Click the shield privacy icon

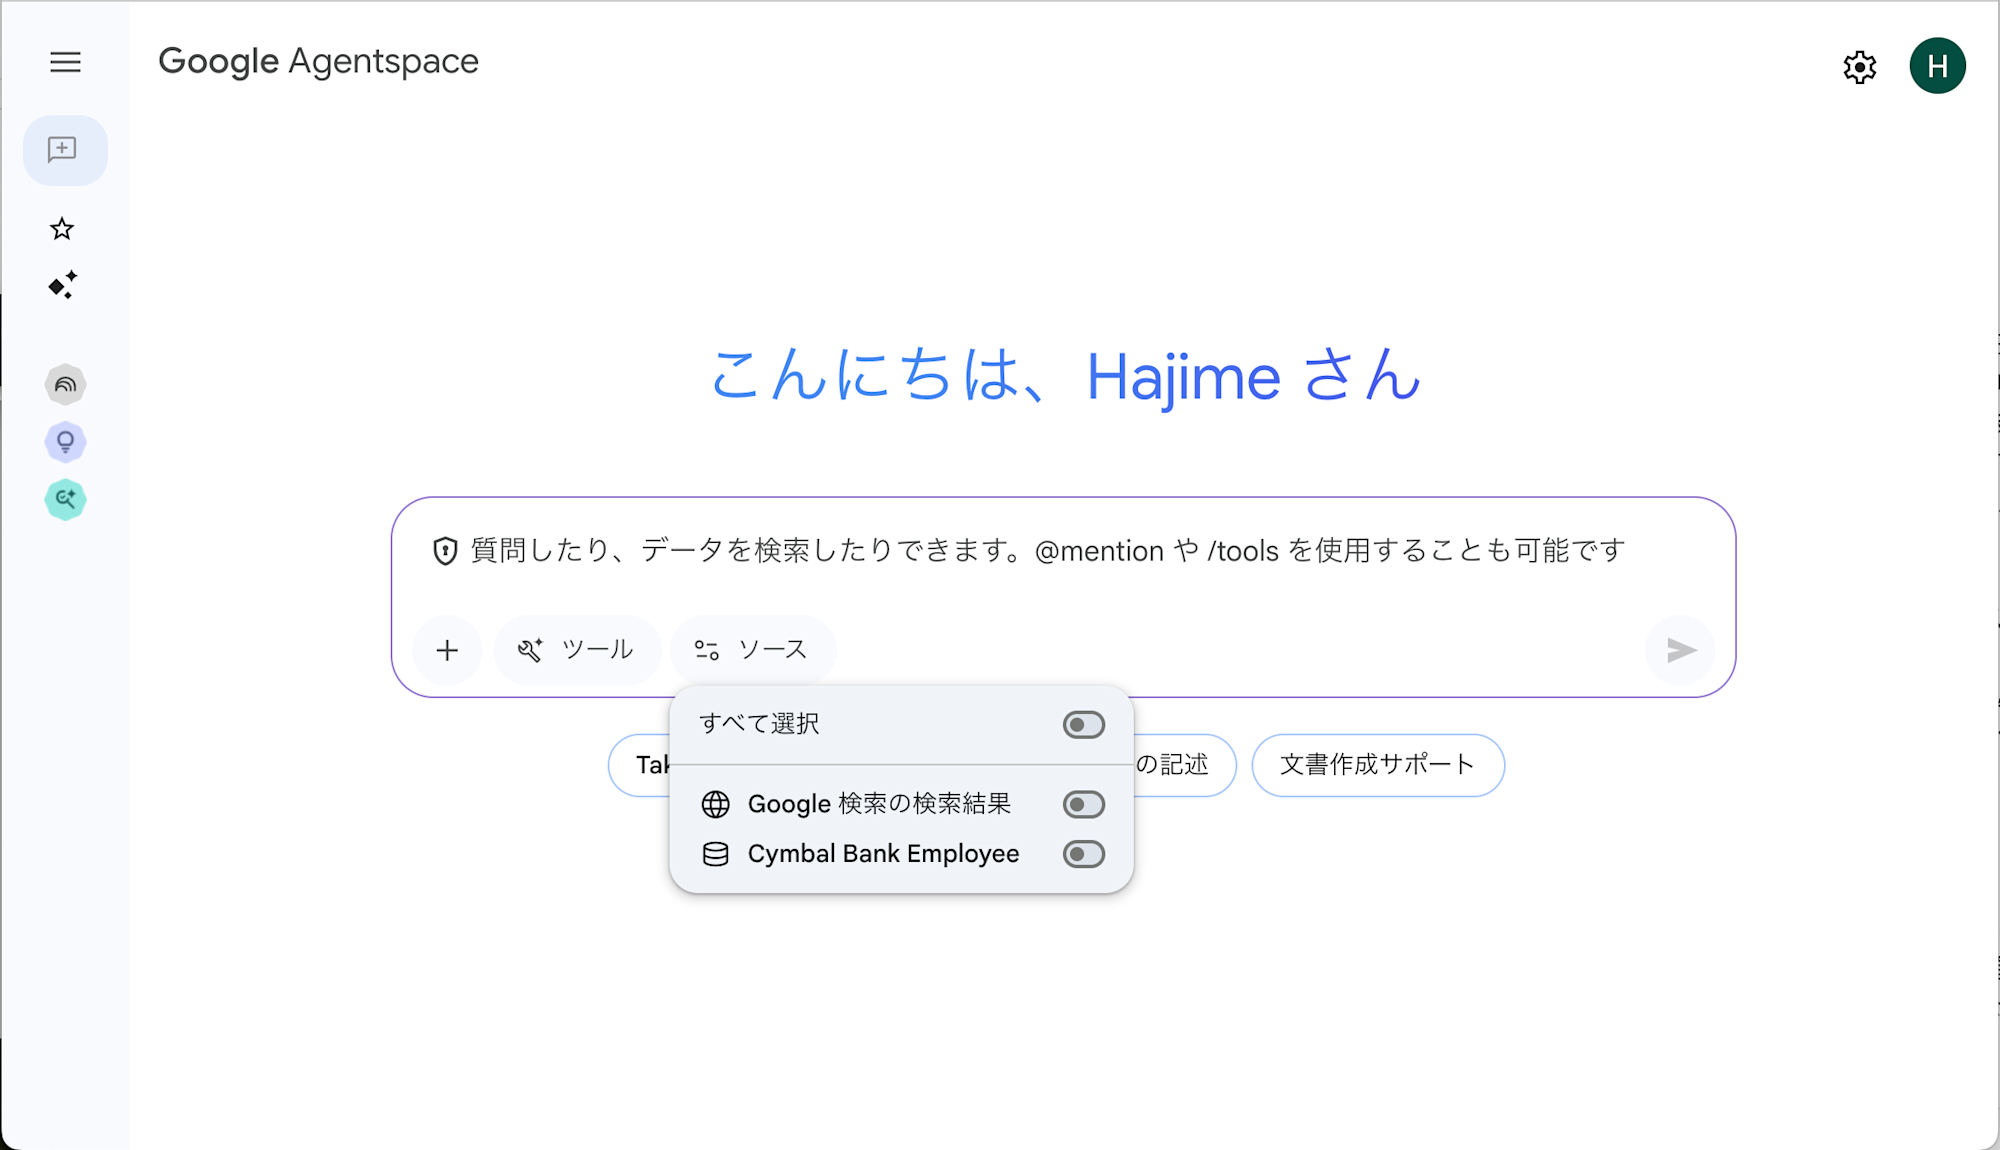click(x=445, y=551)
